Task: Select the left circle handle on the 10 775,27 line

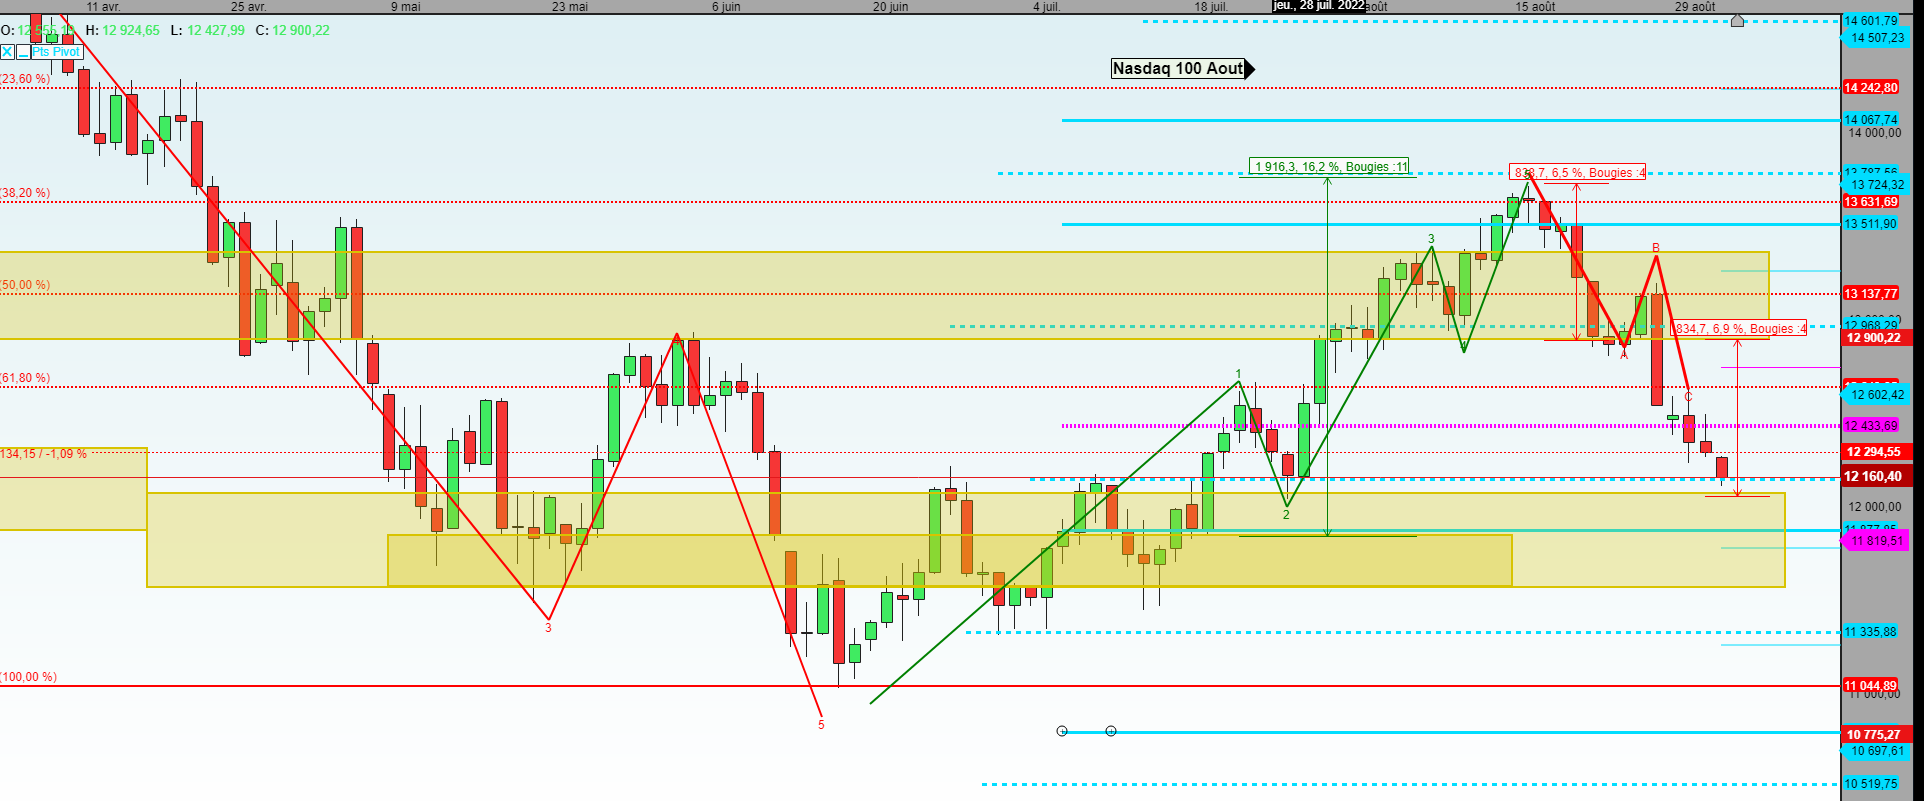Action: [1062, 731]
